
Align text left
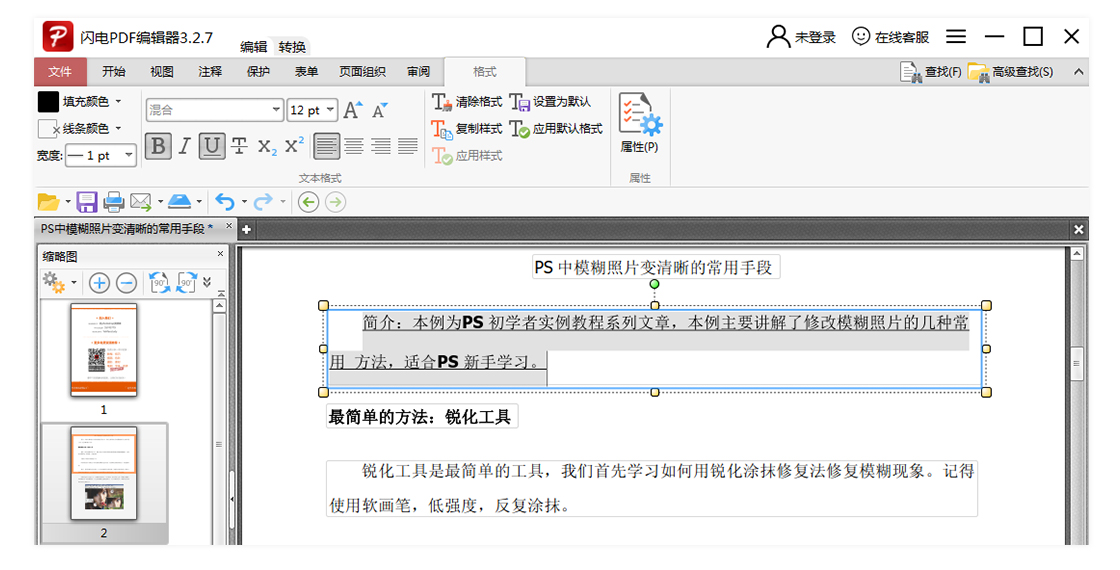(x=326, y=146)
